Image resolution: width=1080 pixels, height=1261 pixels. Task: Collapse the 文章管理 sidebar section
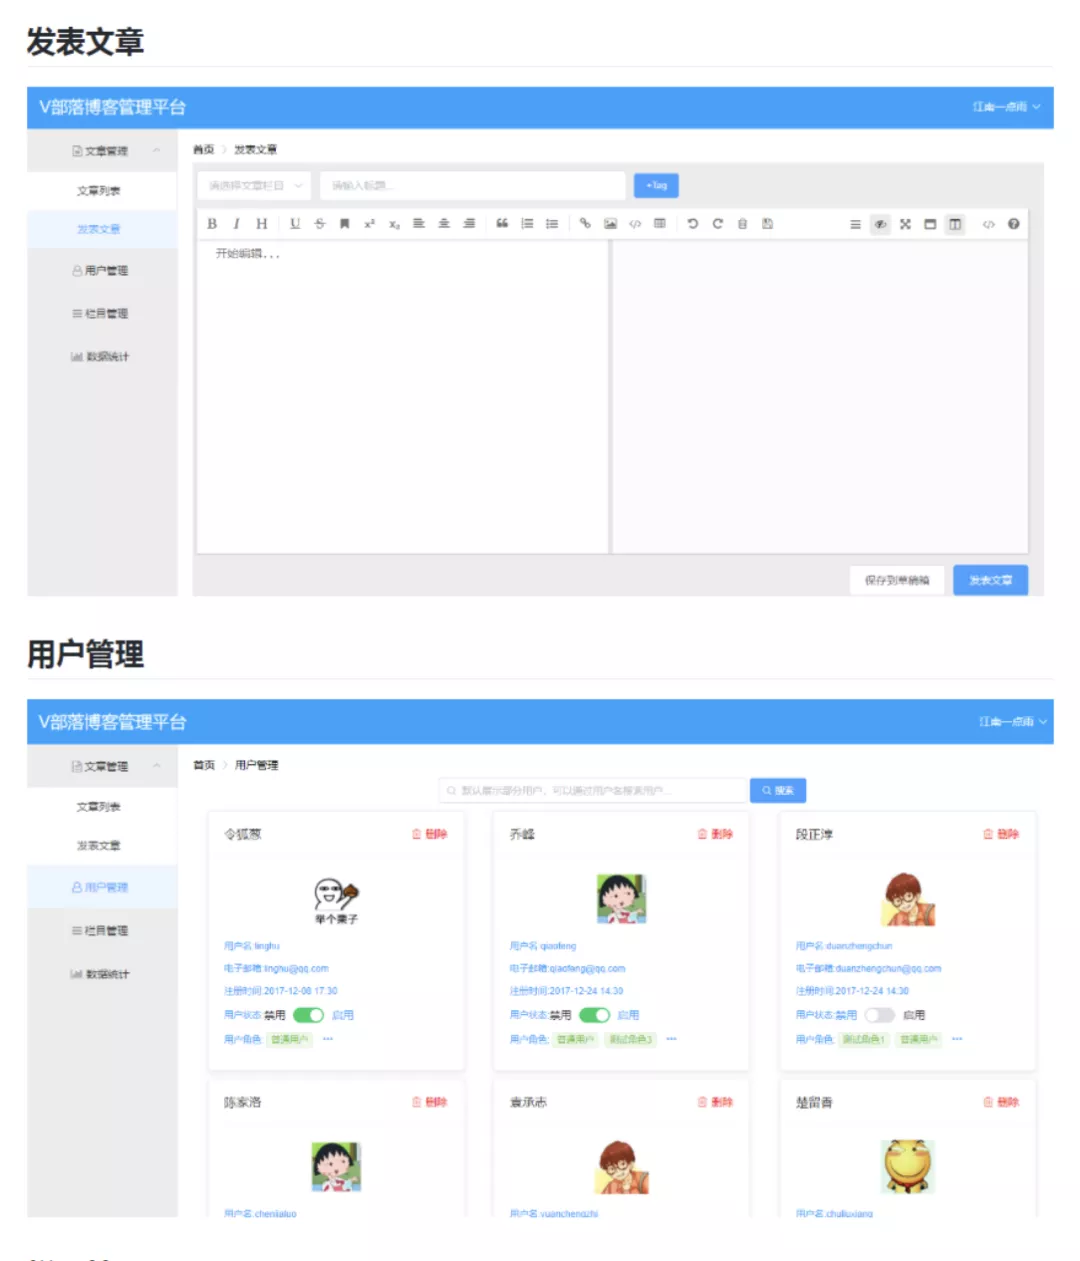[103, 152]
